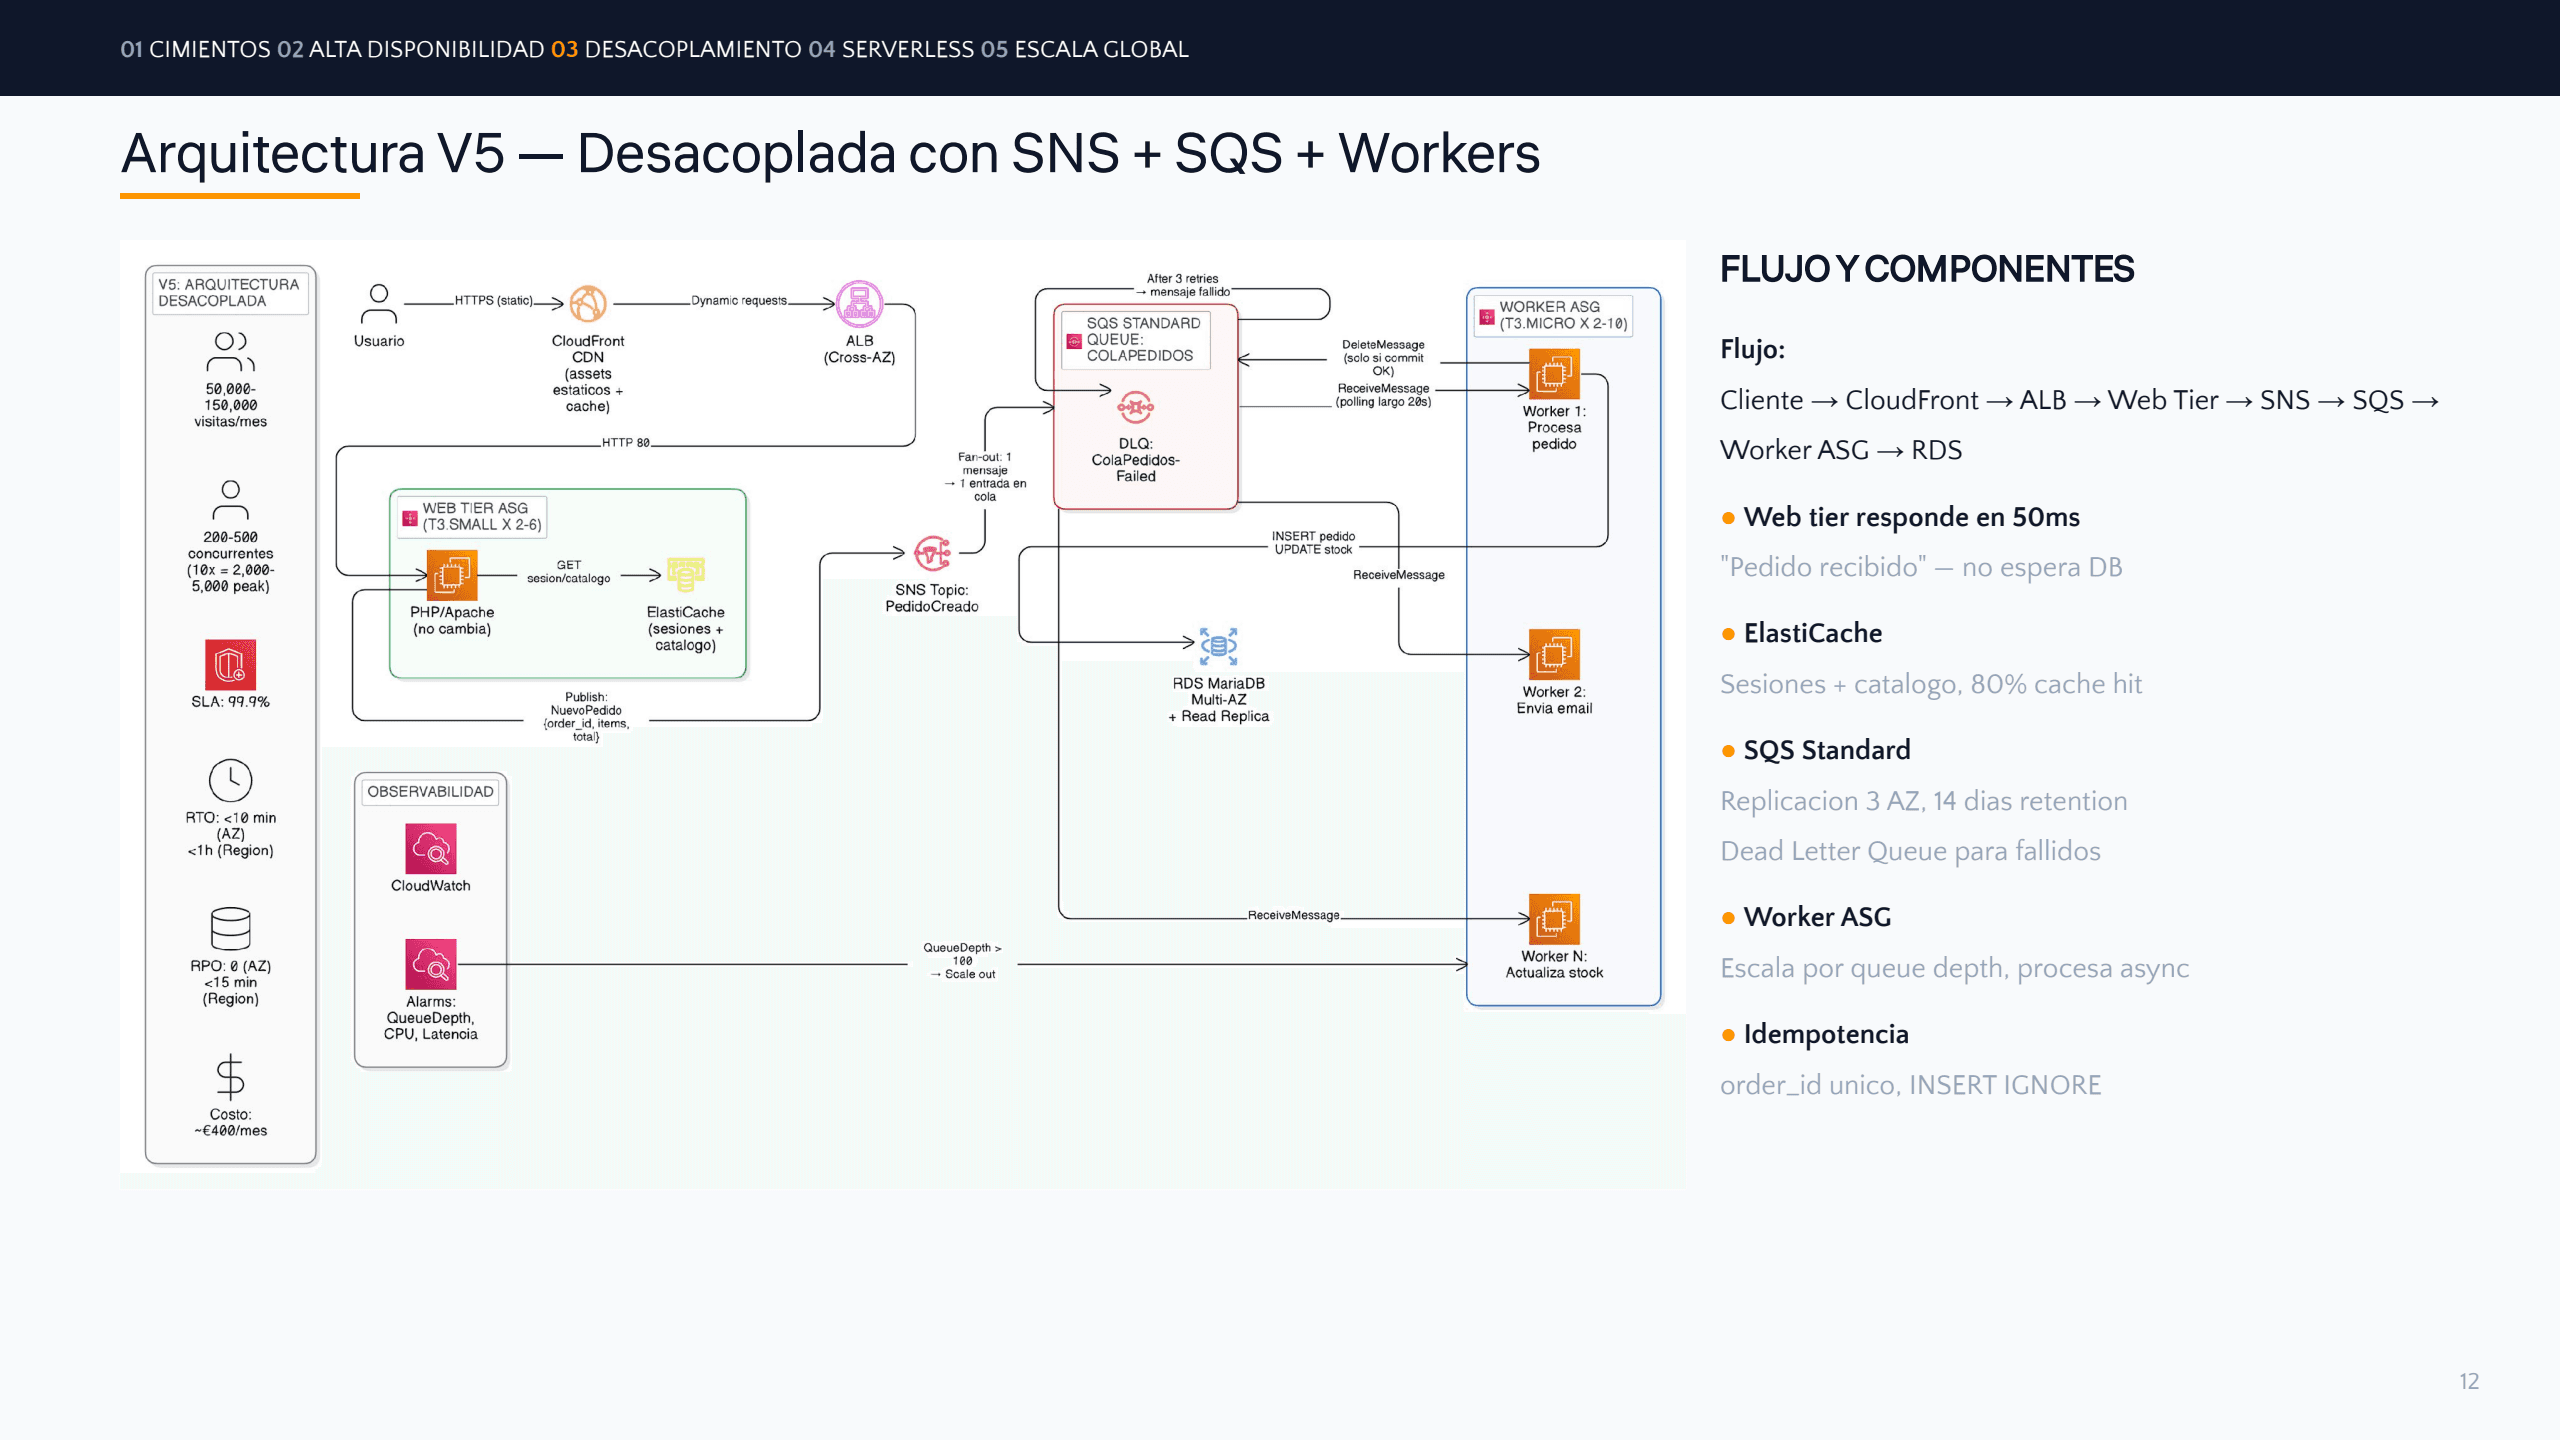The image size is (2560, 1440).
Task: Select the SQS Standard Queue badge icon
Action: (x=1074, y=340)
